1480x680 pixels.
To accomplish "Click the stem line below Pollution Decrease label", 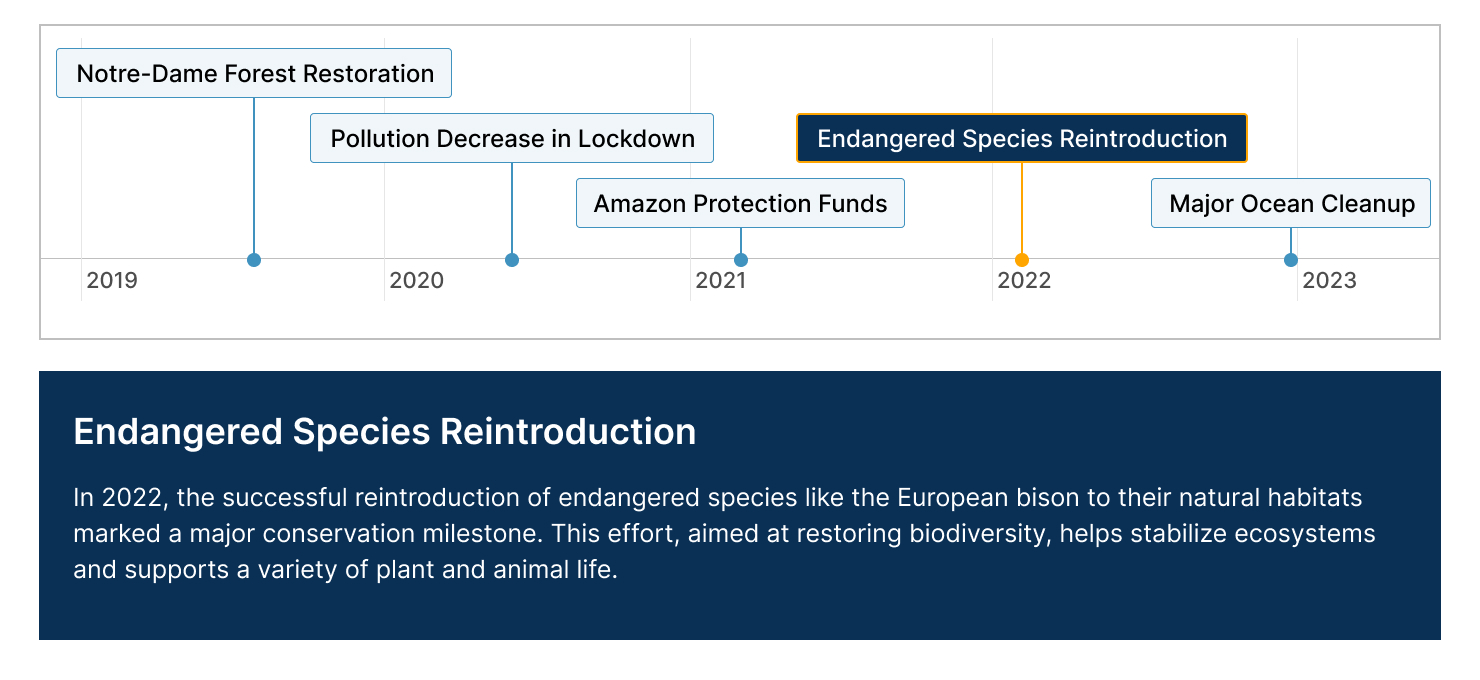I will tap(512, 208).
